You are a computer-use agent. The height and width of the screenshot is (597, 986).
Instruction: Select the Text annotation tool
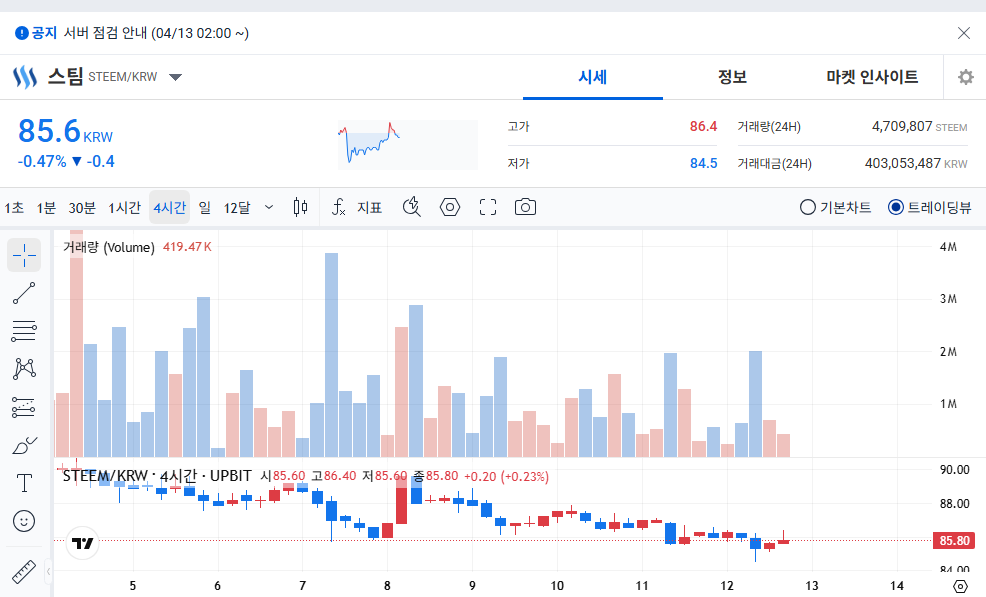24,483
